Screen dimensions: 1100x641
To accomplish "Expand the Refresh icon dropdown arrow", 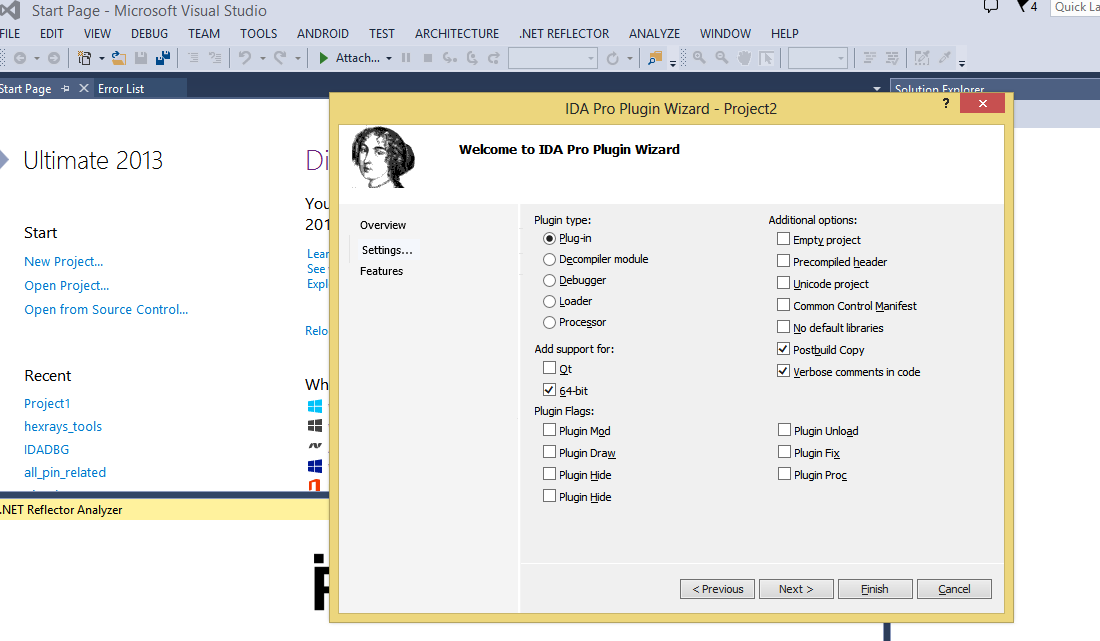I will 630,58.
